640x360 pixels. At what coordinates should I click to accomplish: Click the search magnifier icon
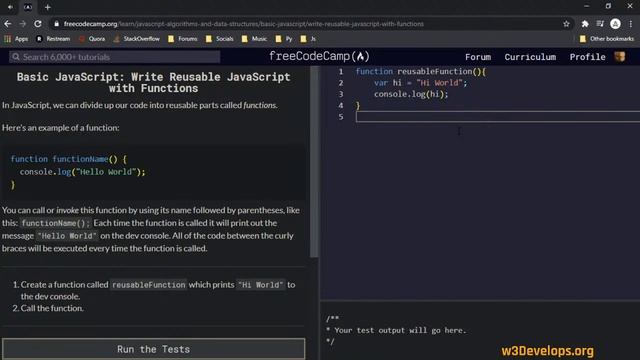coord(16,57)
